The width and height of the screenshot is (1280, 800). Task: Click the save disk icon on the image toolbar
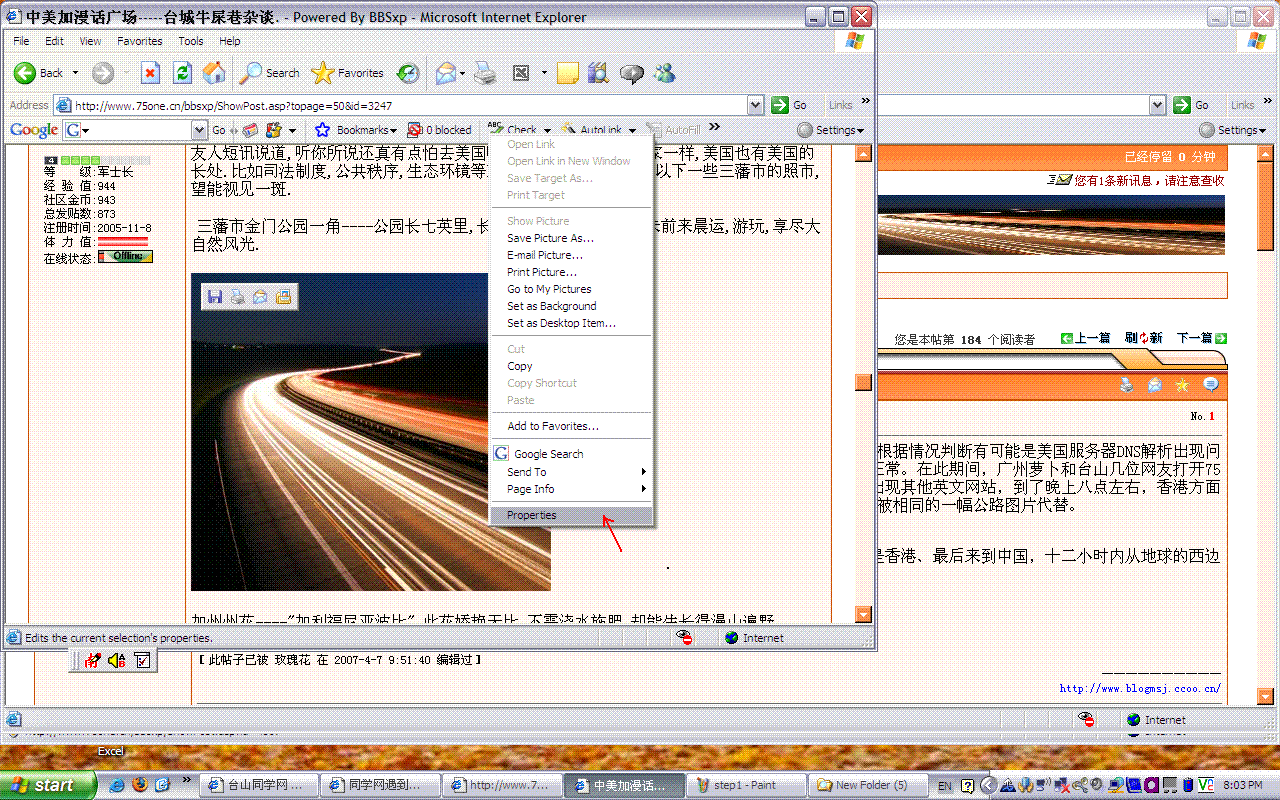214,296
